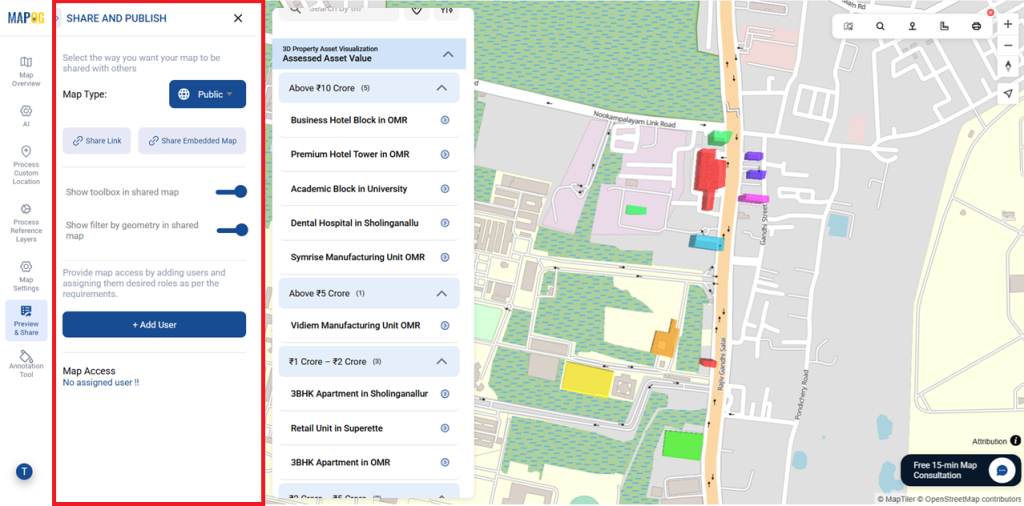Zoom out the map with minus button
The height and width of the screenshot is (506, 1024).
coord(1008,44)
